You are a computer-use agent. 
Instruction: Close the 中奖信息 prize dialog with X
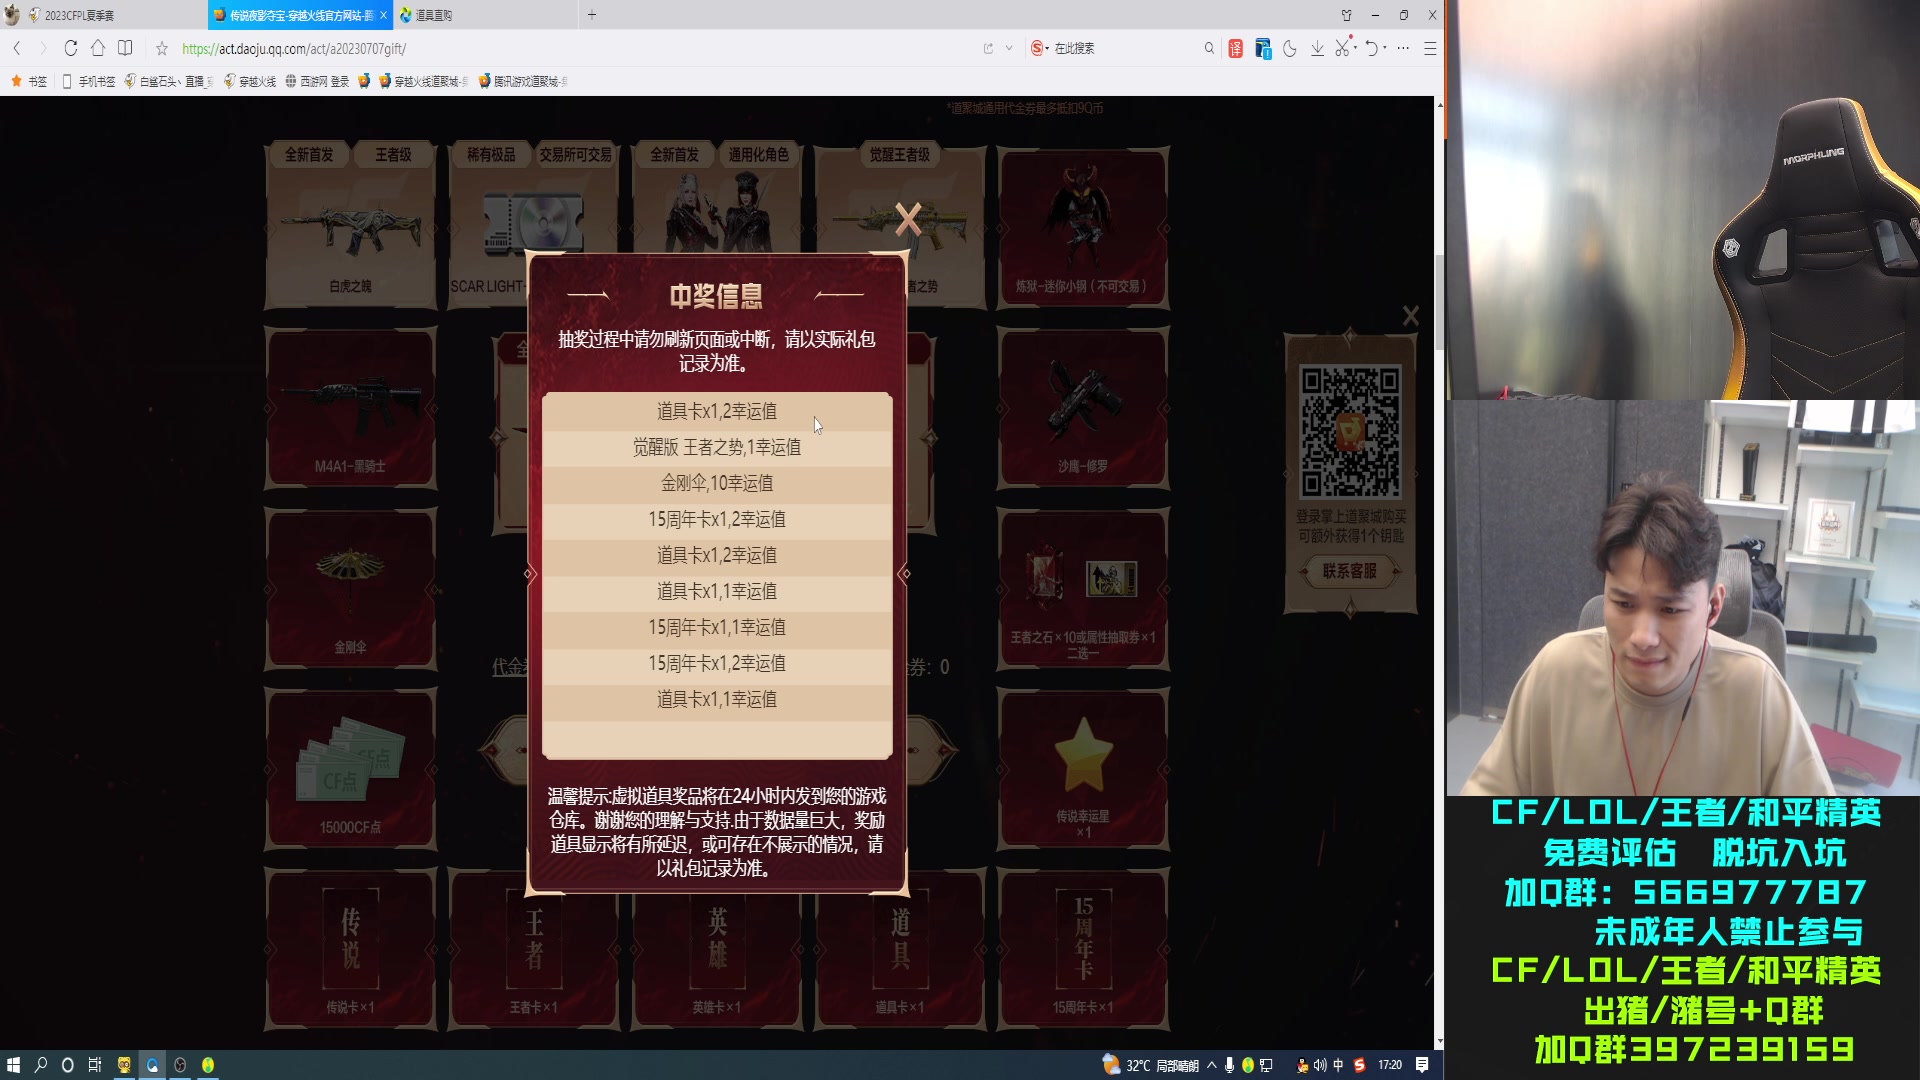click(906, 220)
